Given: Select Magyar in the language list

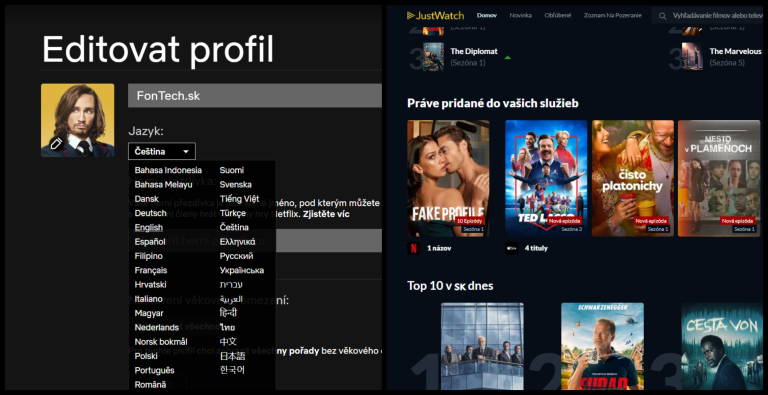Looking at the screenshot, I should (149, 313).
